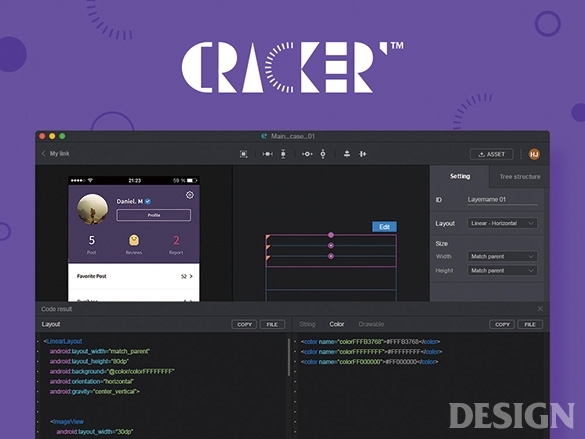The height and width of the screenshot is (439, 585).
Task: Click the LinearLayout tag line
Action: click(x=63, y=341)
